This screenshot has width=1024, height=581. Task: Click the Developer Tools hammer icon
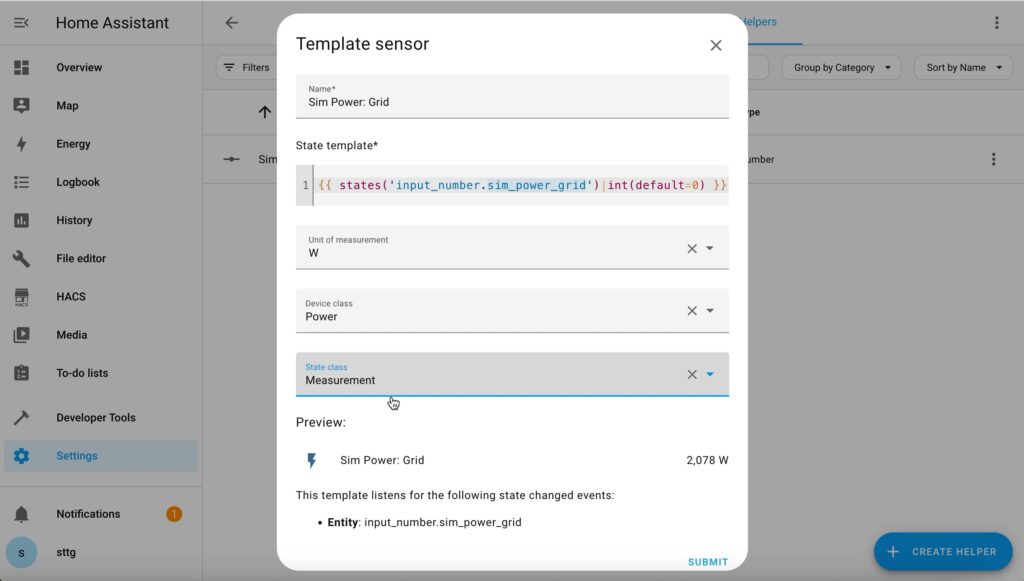(x=22, y=418)
